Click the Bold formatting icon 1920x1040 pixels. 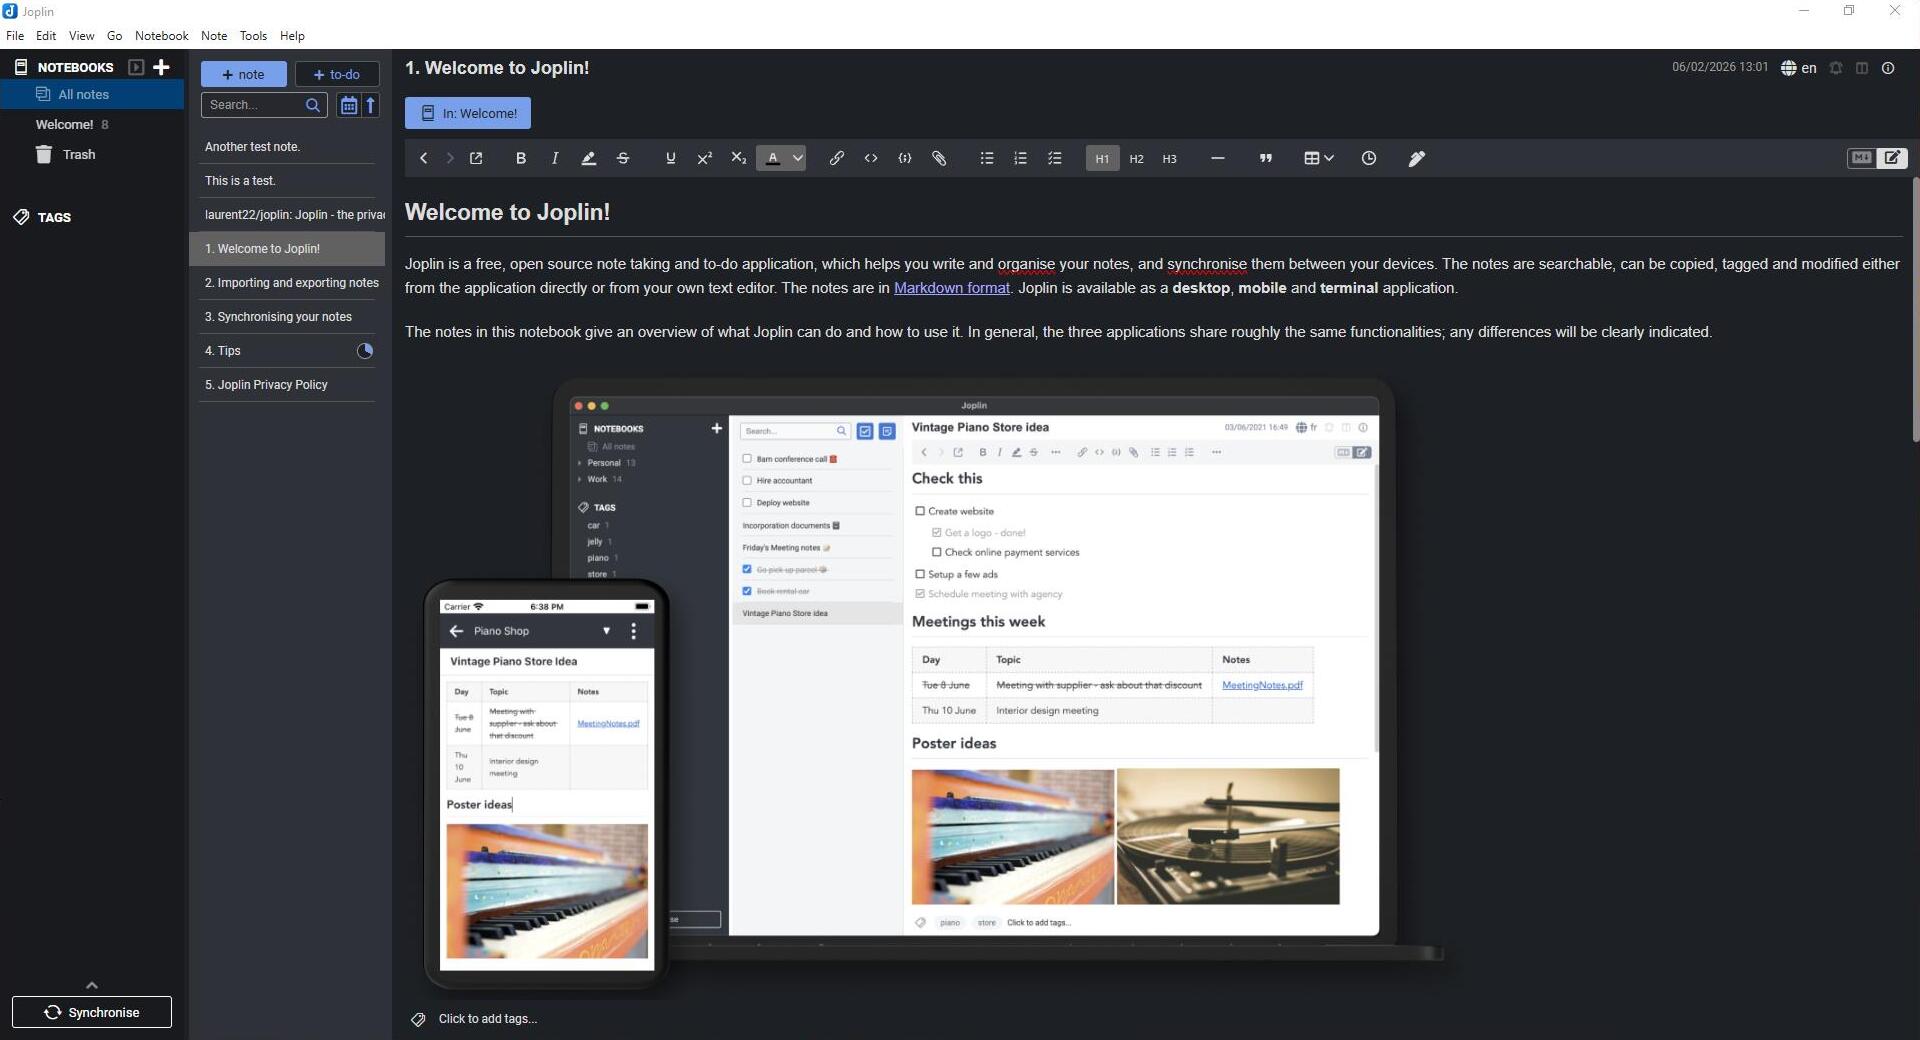[521, 158]
